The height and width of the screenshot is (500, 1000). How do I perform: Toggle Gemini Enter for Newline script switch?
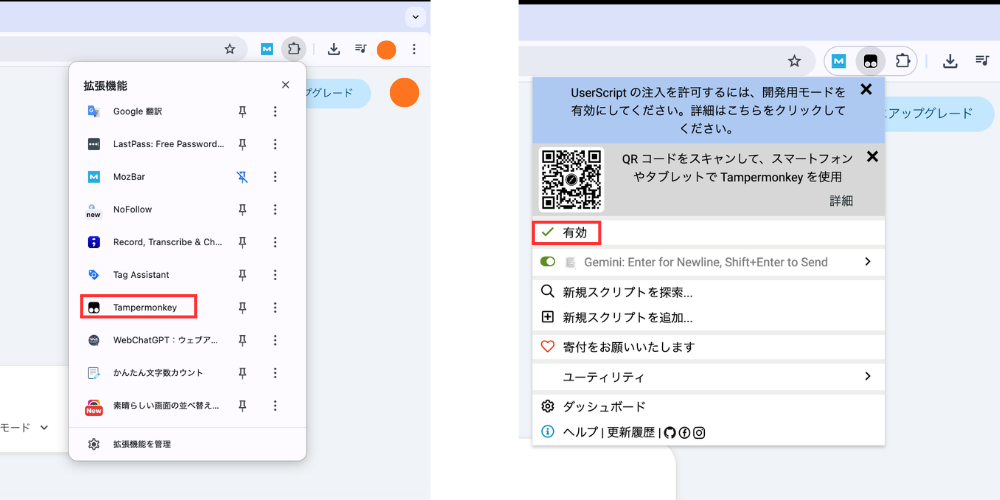tap(547, 262)
